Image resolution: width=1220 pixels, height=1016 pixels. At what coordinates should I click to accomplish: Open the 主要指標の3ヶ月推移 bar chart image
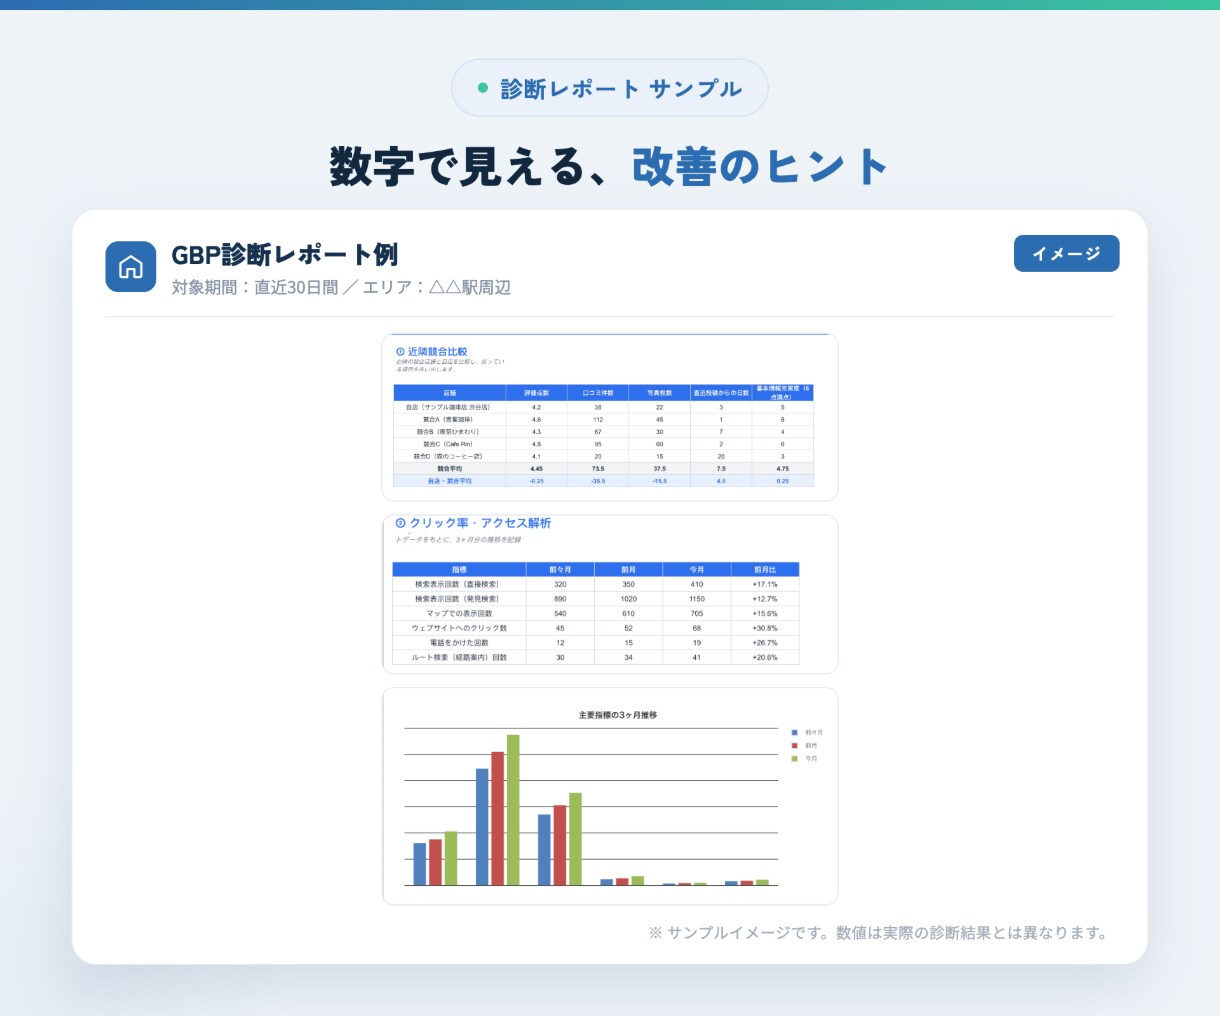tap(610, 796)
